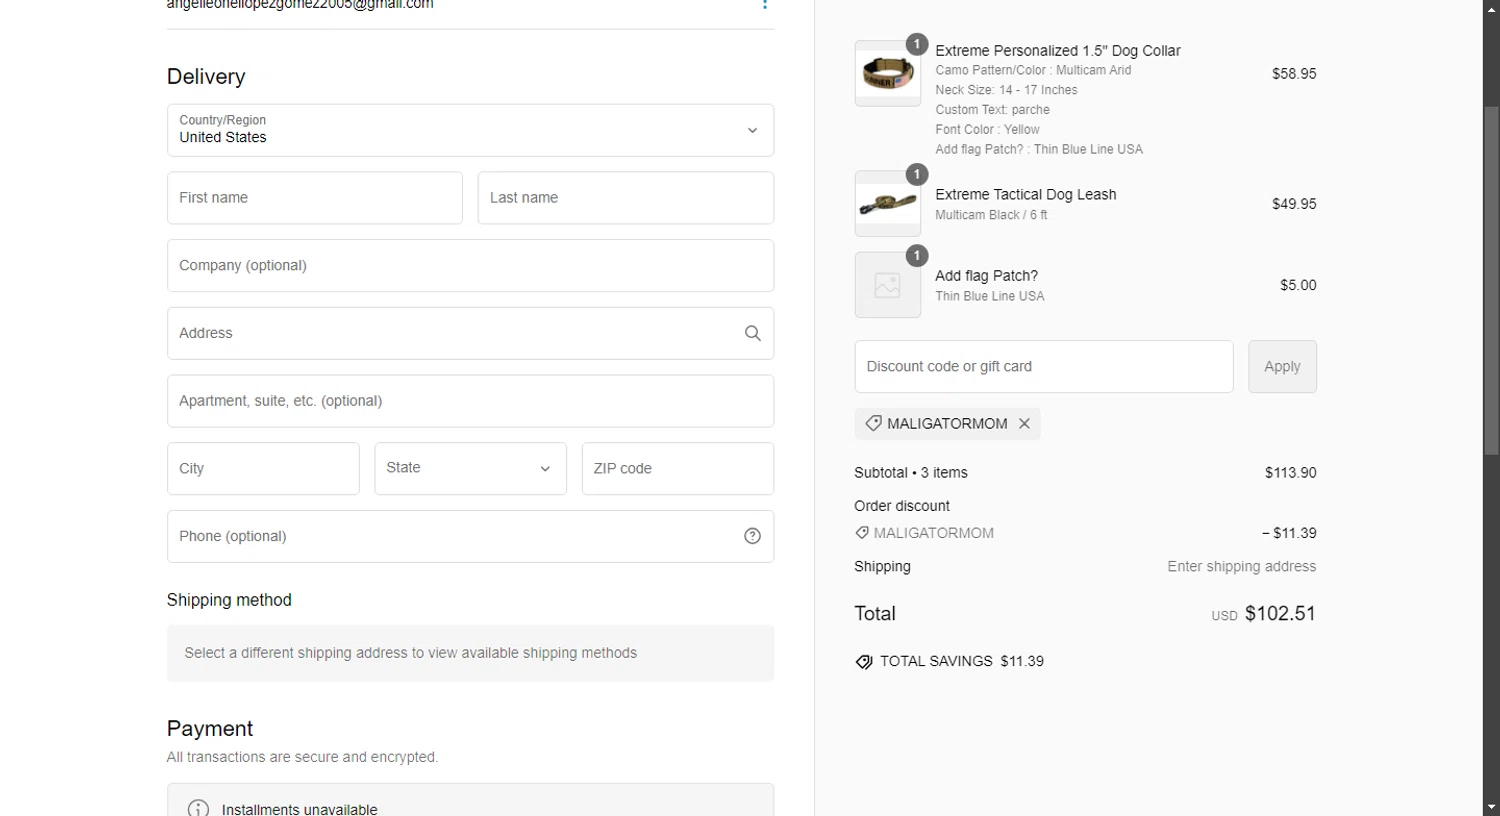
Task: Click the total savings tag icon
Action: pos(864,662)
